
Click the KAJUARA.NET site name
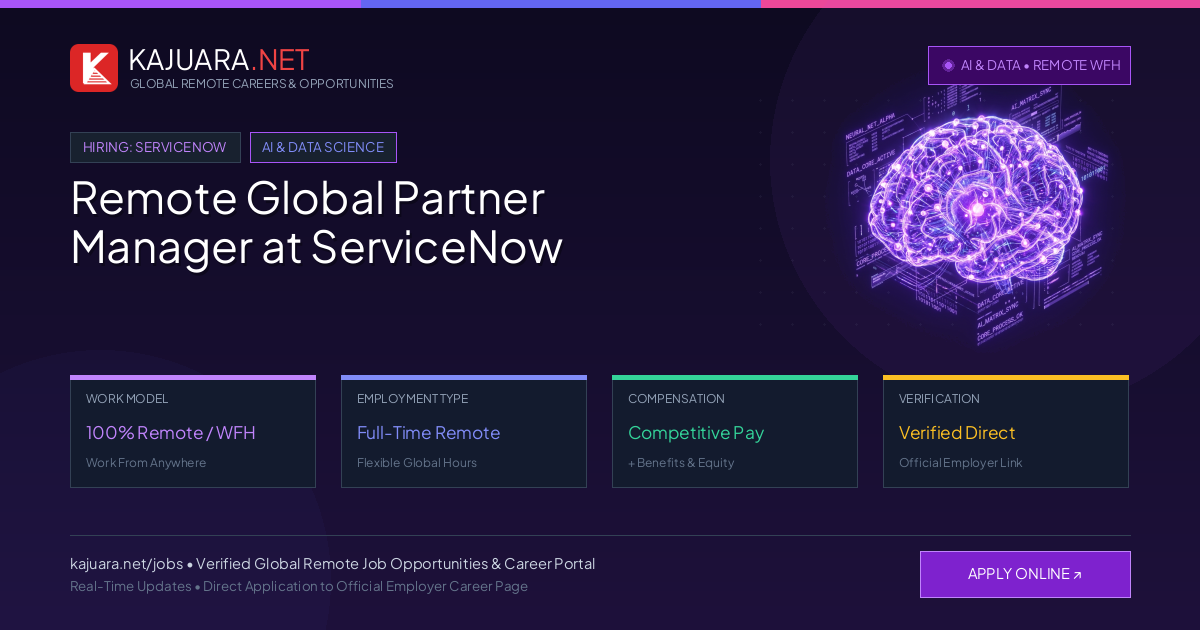tap(219, 60)
